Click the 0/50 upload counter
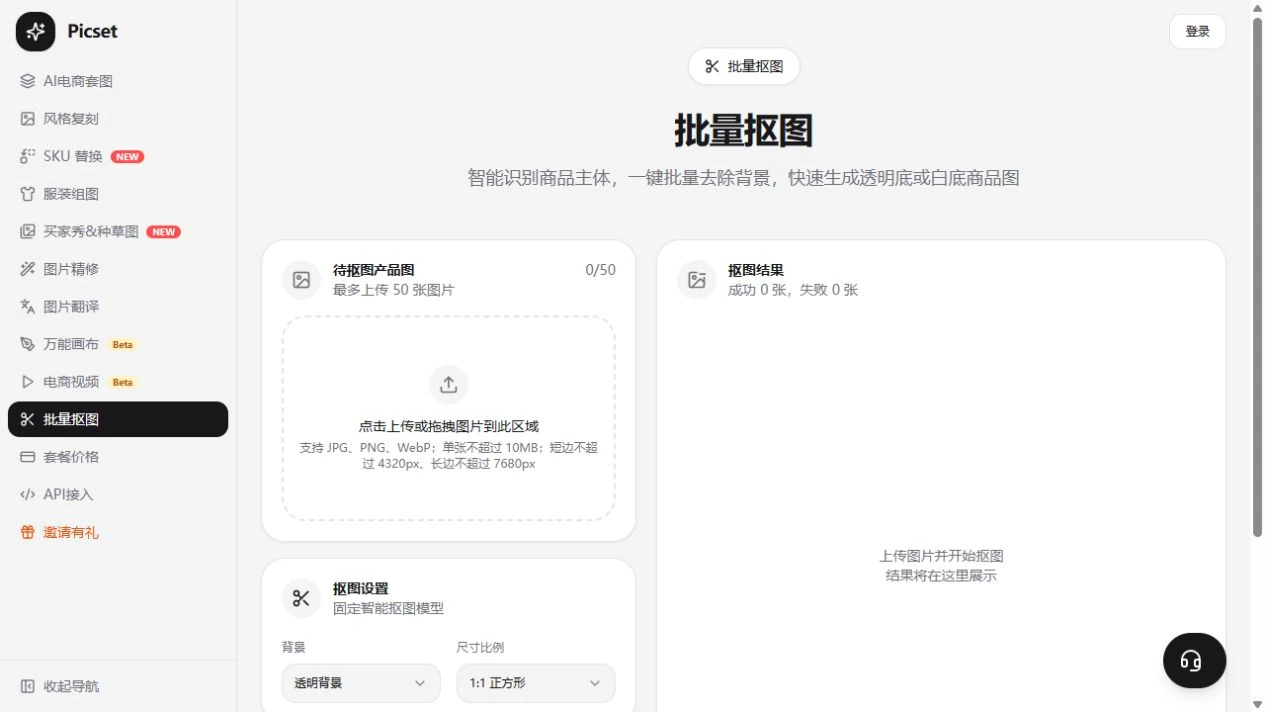 pos(600,270)
